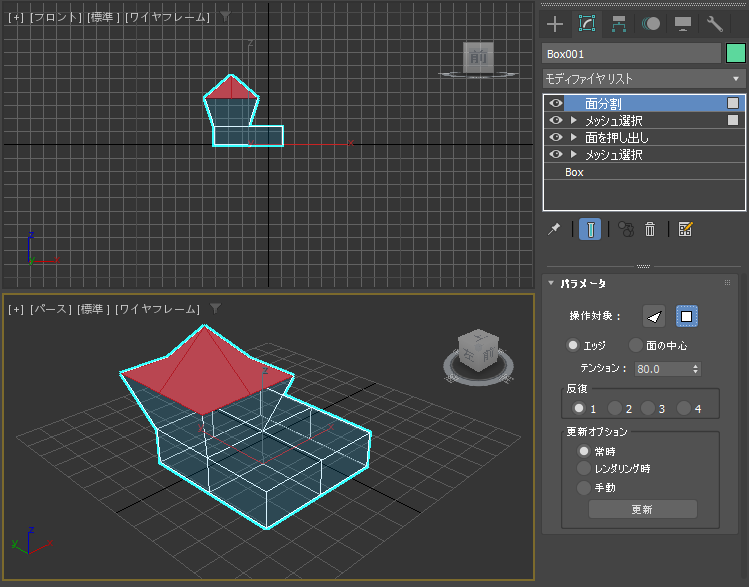The width and height of the screenshot is (749, 587).
Task: Switch to the Modify panel tab
Action: tap(587, 24)
